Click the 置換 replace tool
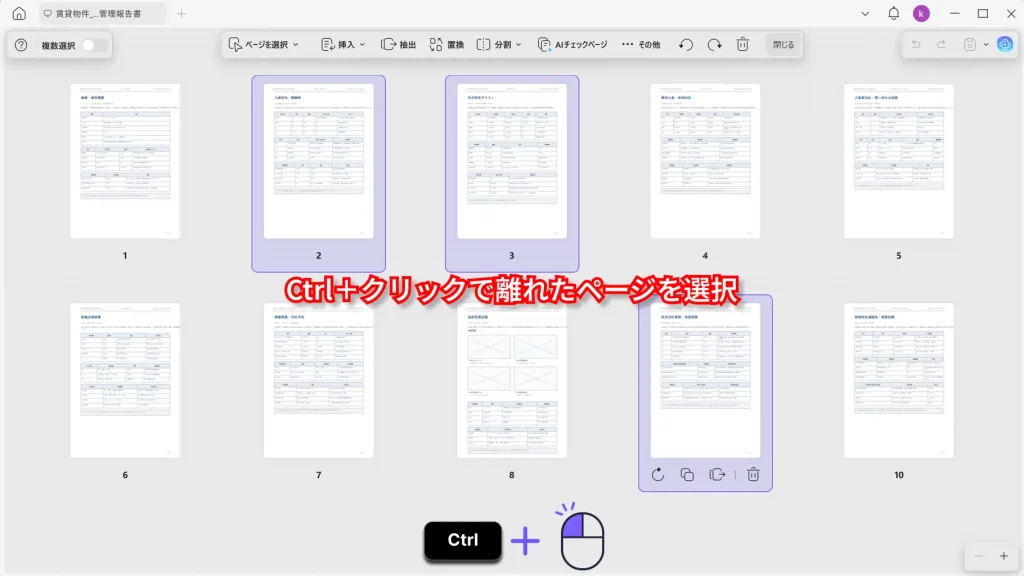Image resolution: width=1024 pixels, height=576 pixels. click(447, 44)
